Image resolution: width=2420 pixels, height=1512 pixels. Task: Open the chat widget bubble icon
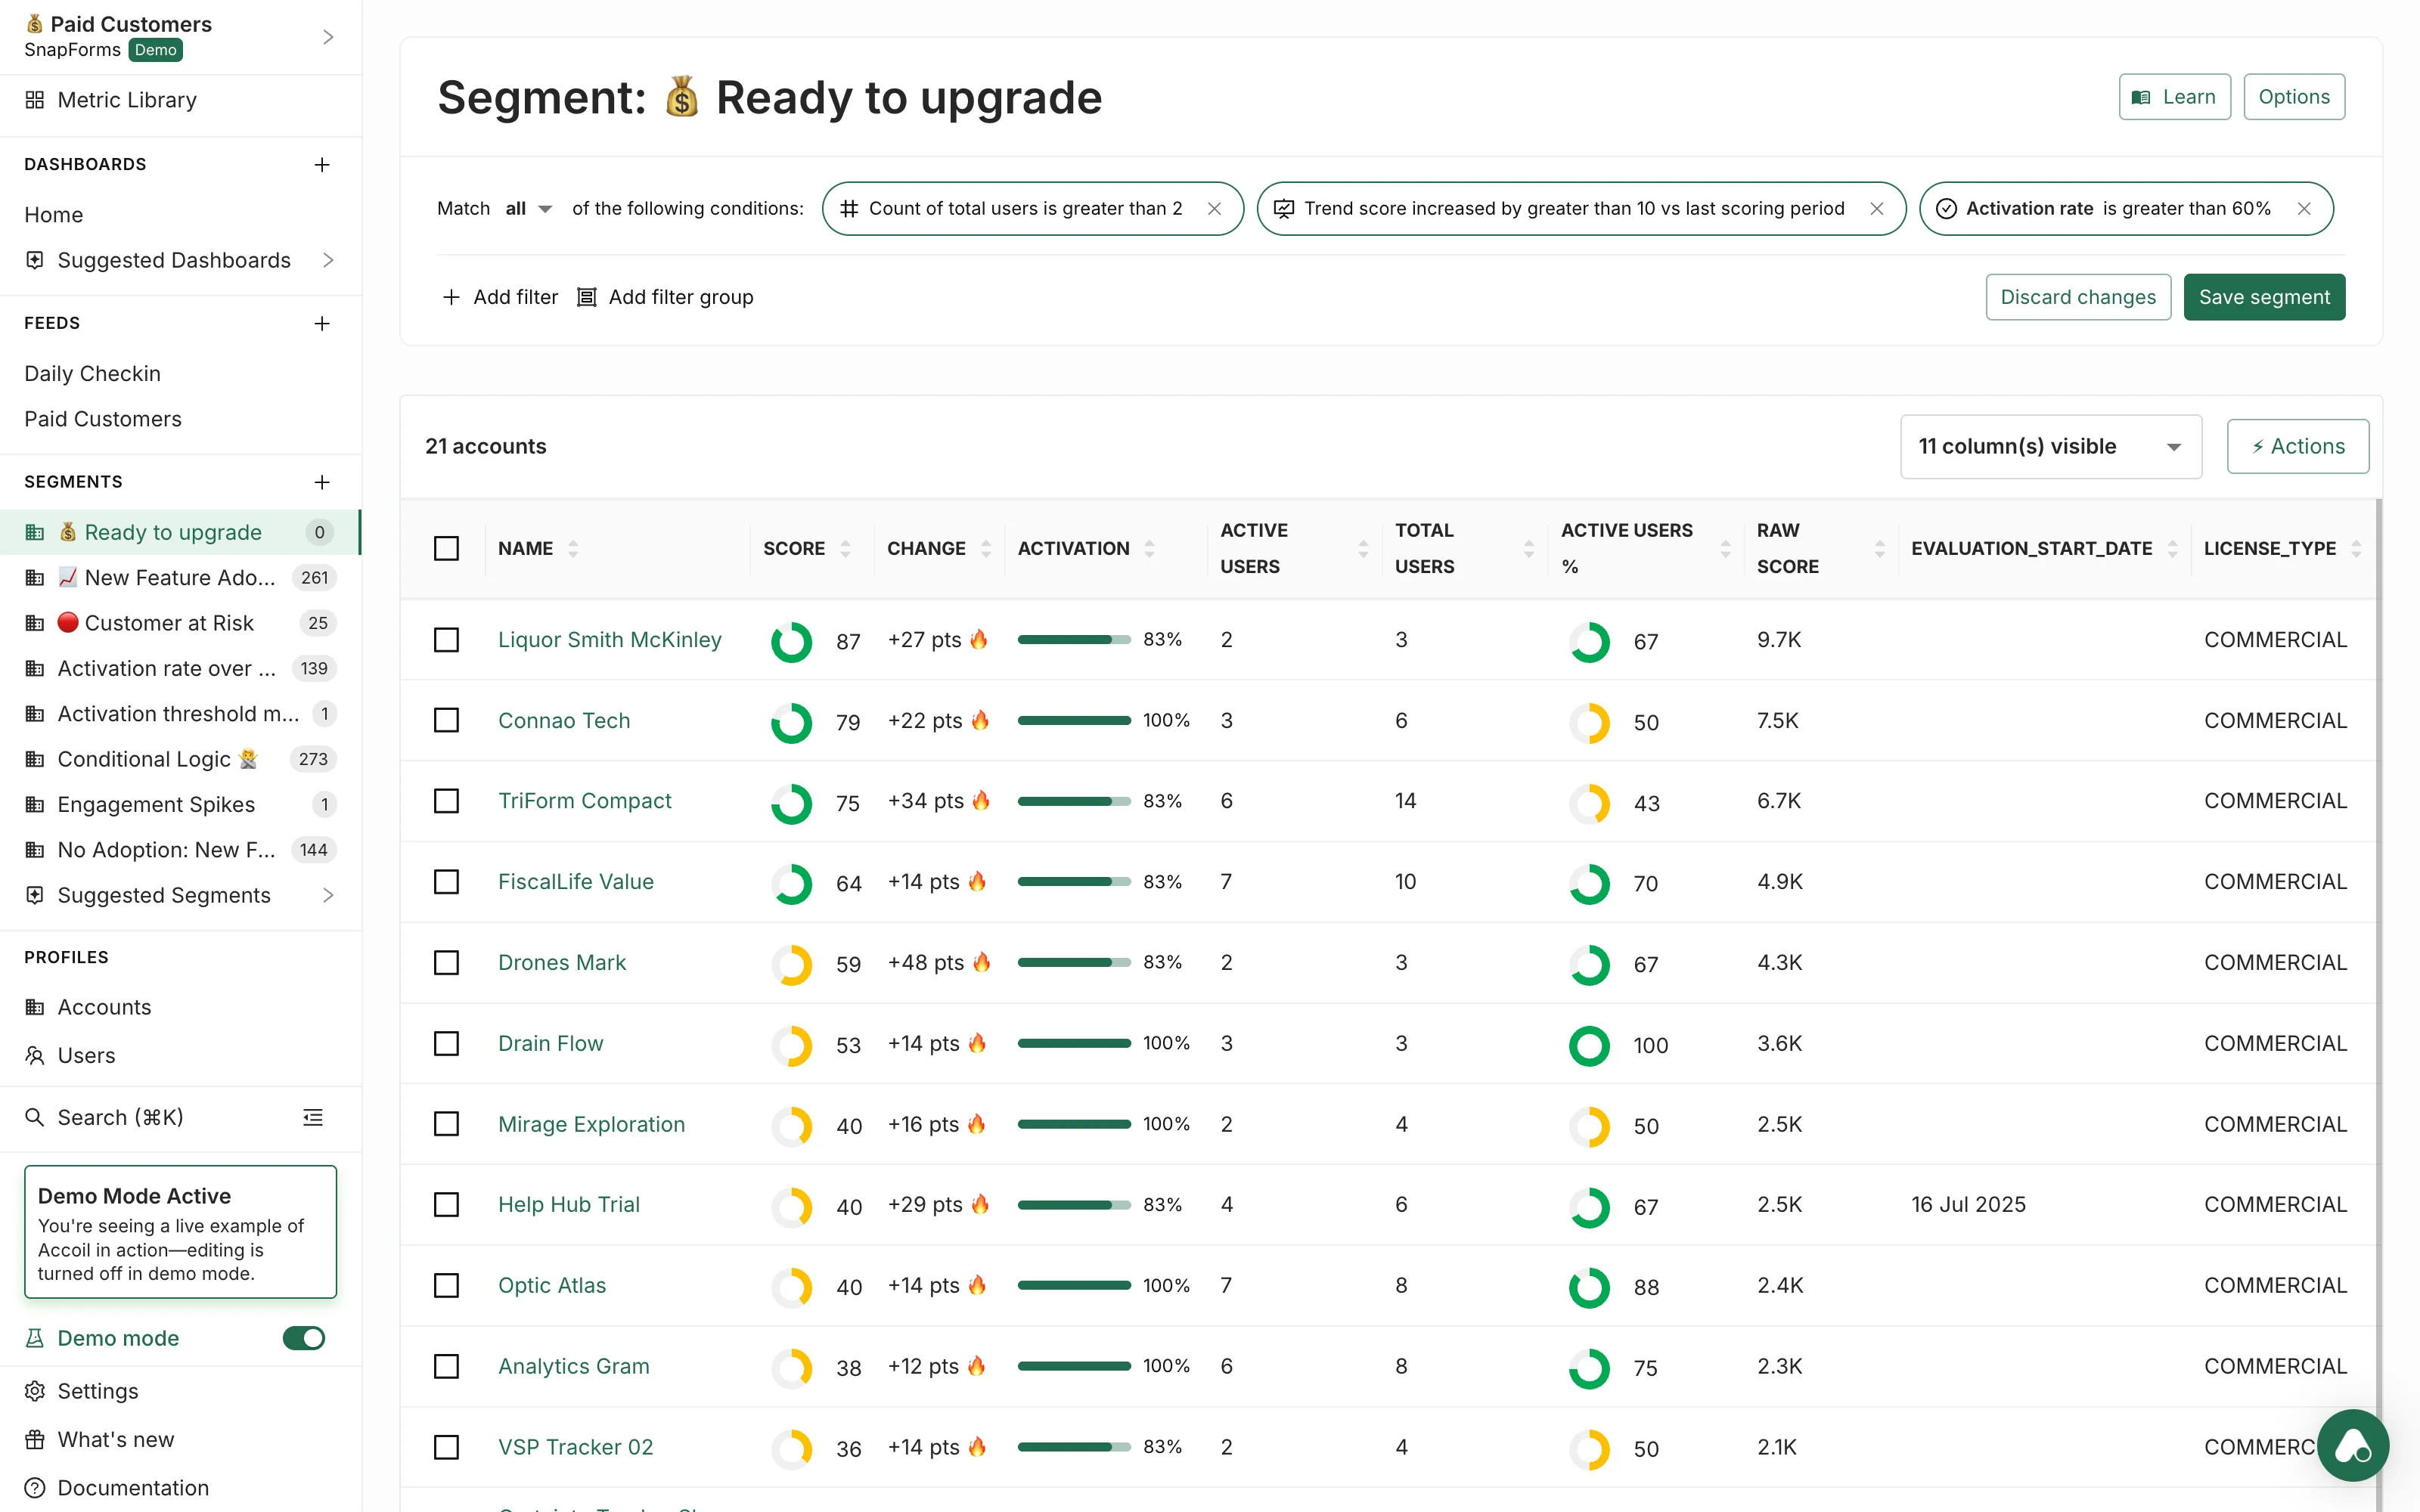click(x=2353, y=1445)
